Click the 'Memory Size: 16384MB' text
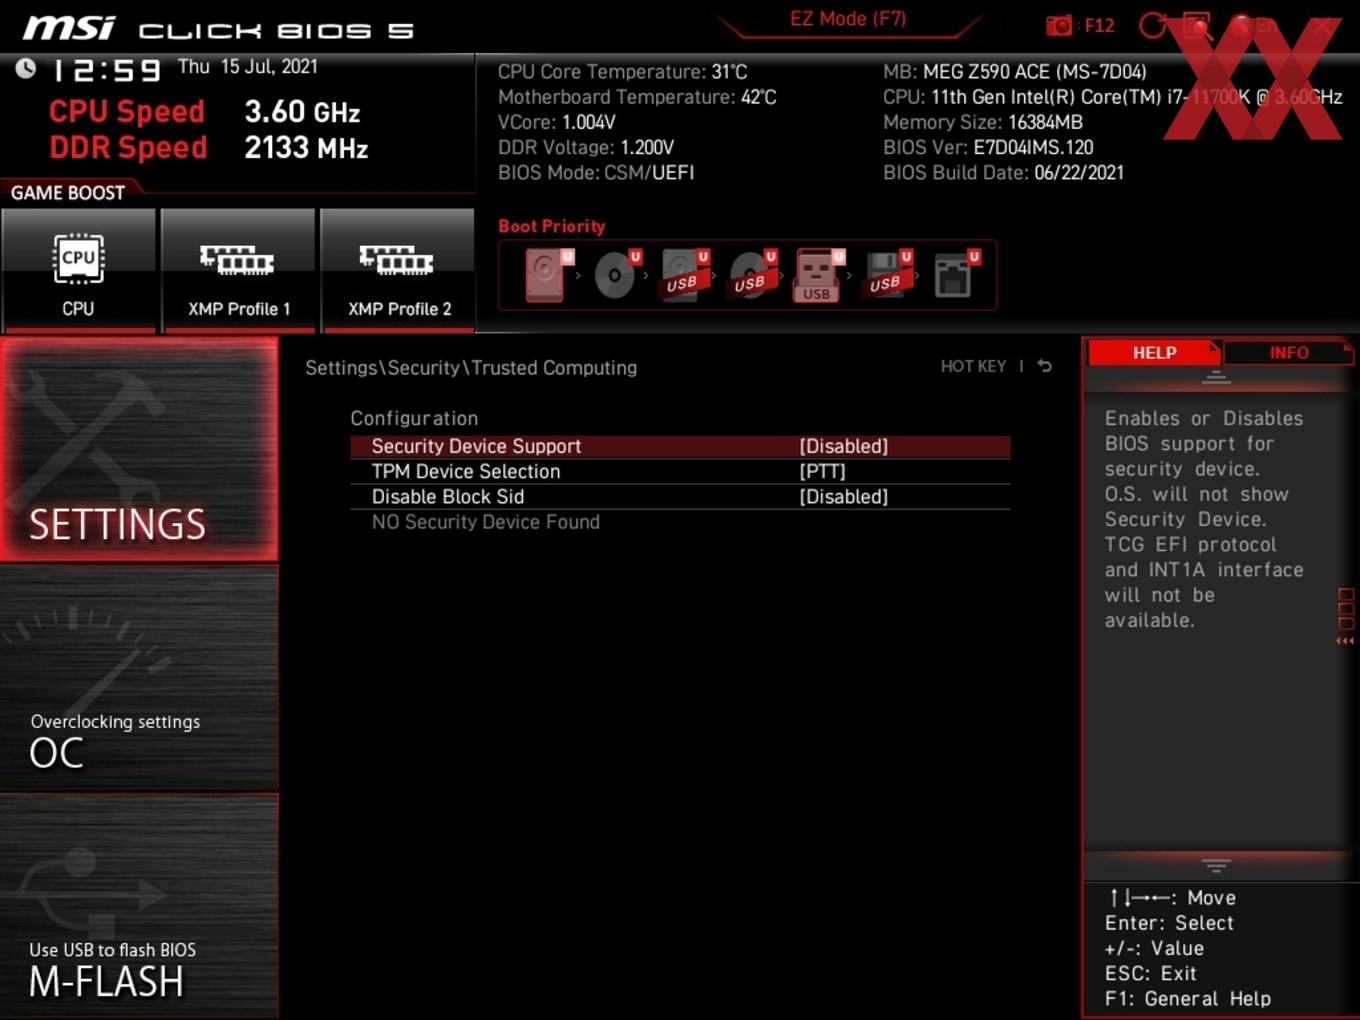The width and height of the screenshot is (1360, 1020). coord(983,122)
